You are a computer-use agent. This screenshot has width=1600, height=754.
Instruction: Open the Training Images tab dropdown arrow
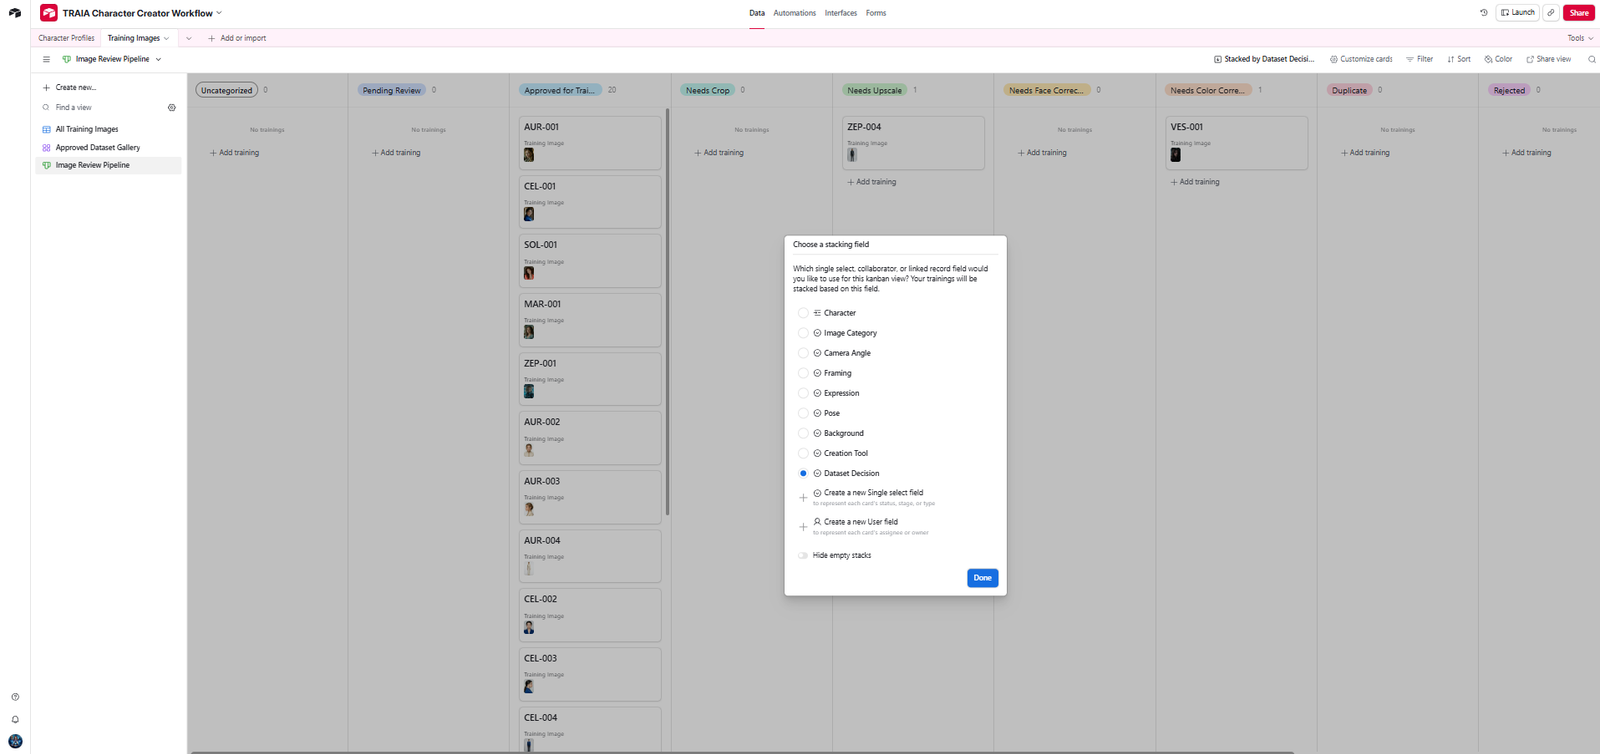click(166, 38)
